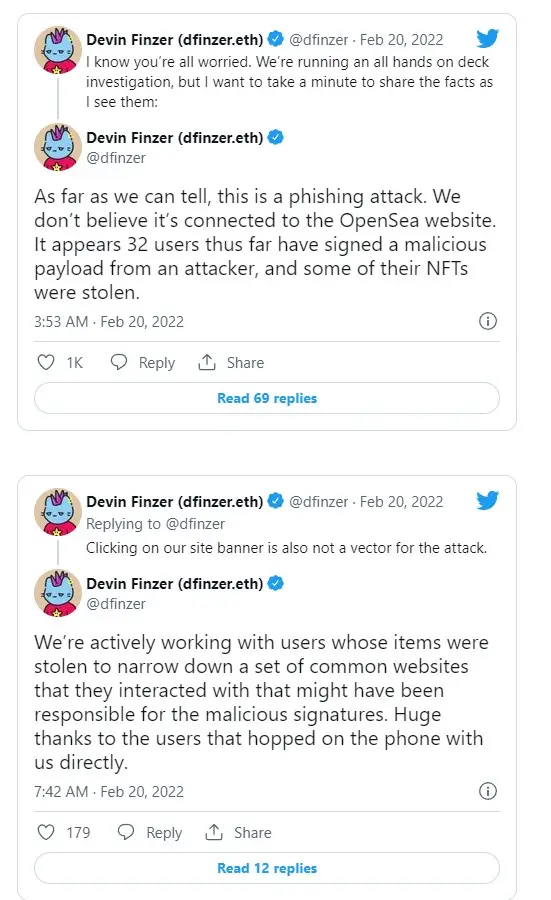The width and height of the screenshot is (551, 900).
Task: Click the Share upload icon on second tweet
Action: [x=214, y=832]
